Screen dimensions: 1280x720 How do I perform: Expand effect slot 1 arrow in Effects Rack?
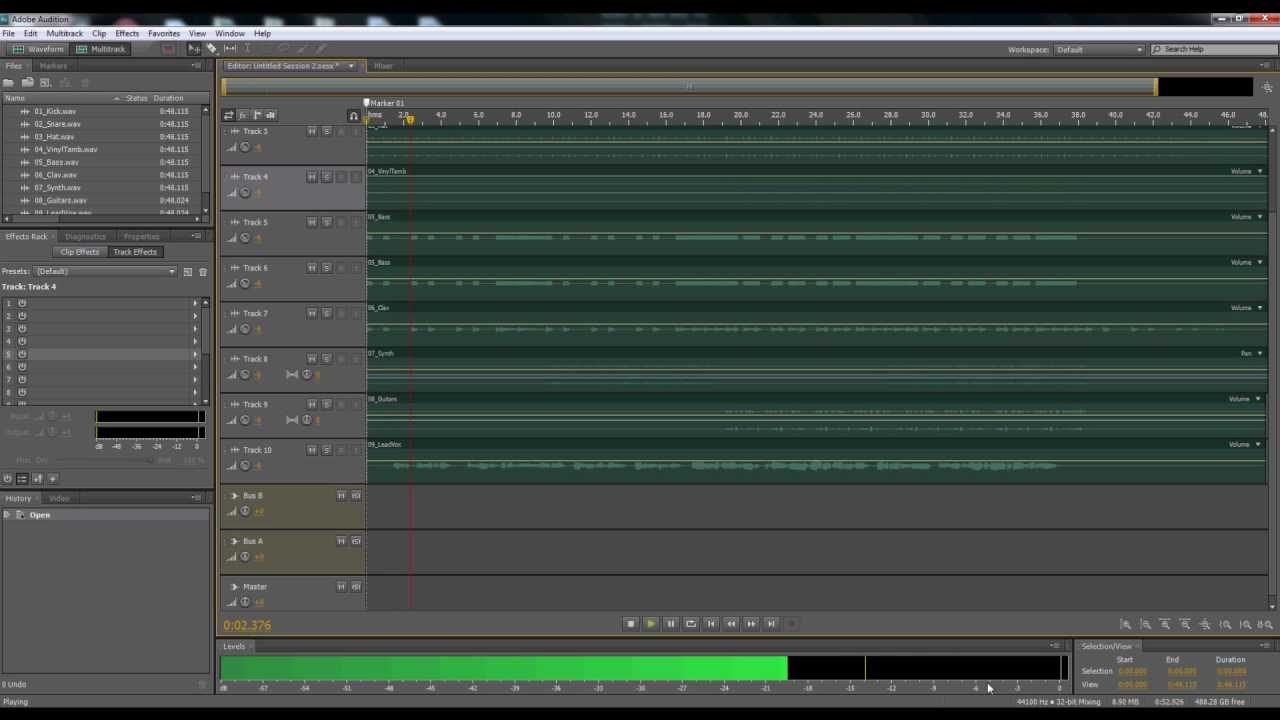coord(195,303)
